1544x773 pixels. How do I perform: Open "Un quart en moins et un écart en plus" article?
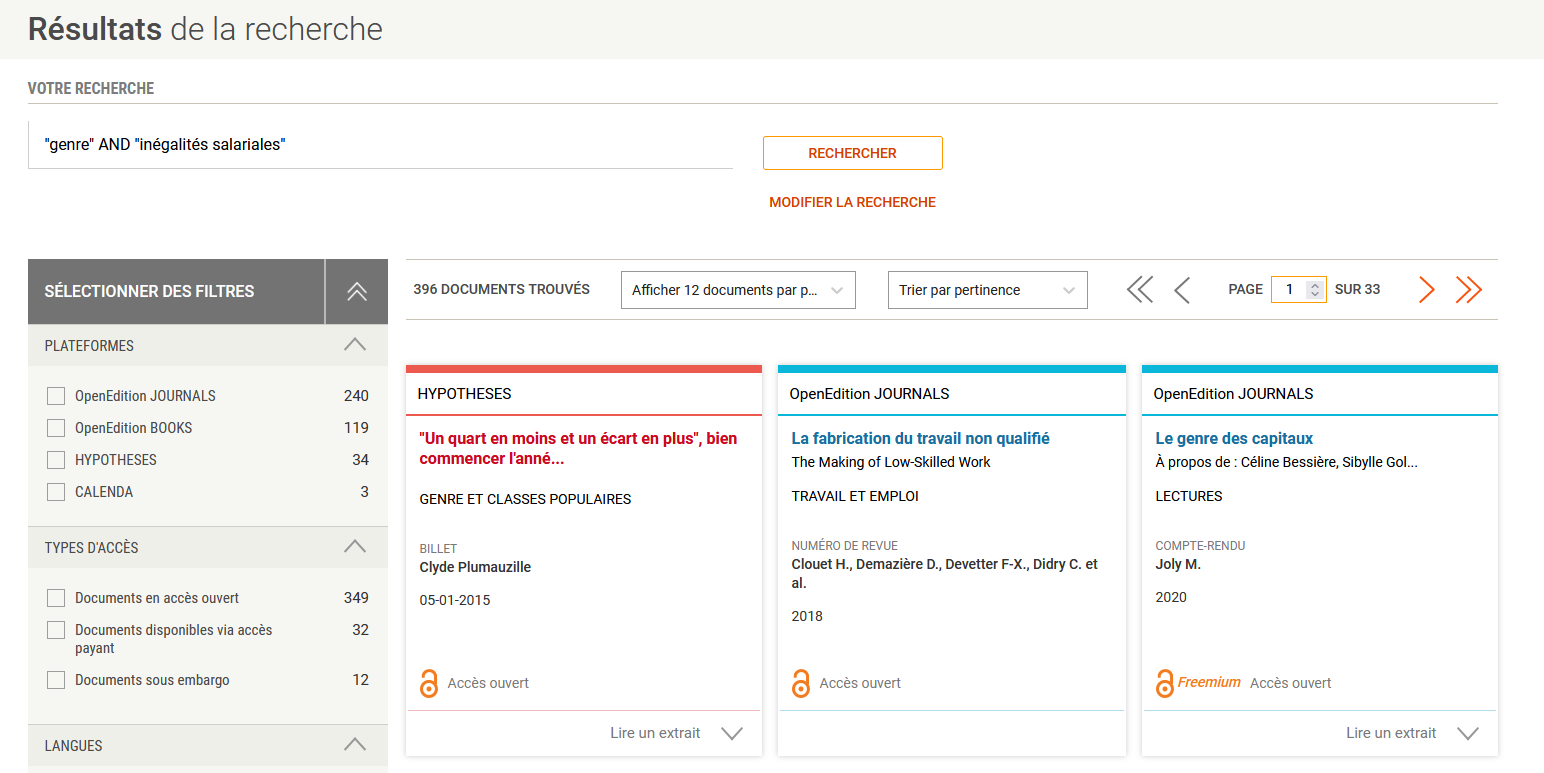click(578, 449)
